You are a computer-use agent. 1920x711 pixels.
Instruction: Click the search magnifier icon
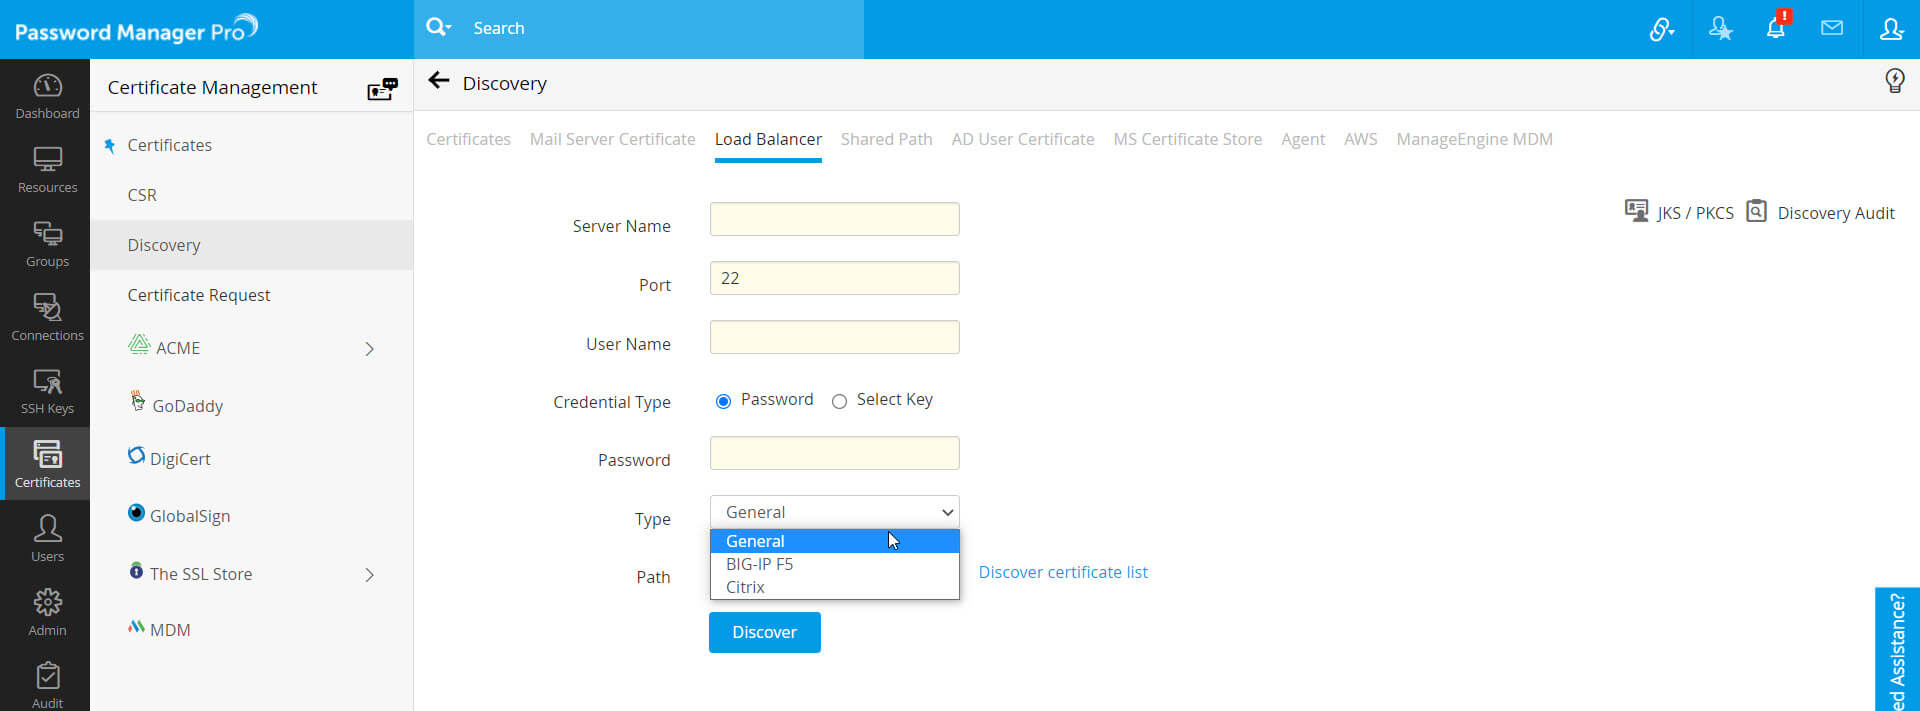436,27
